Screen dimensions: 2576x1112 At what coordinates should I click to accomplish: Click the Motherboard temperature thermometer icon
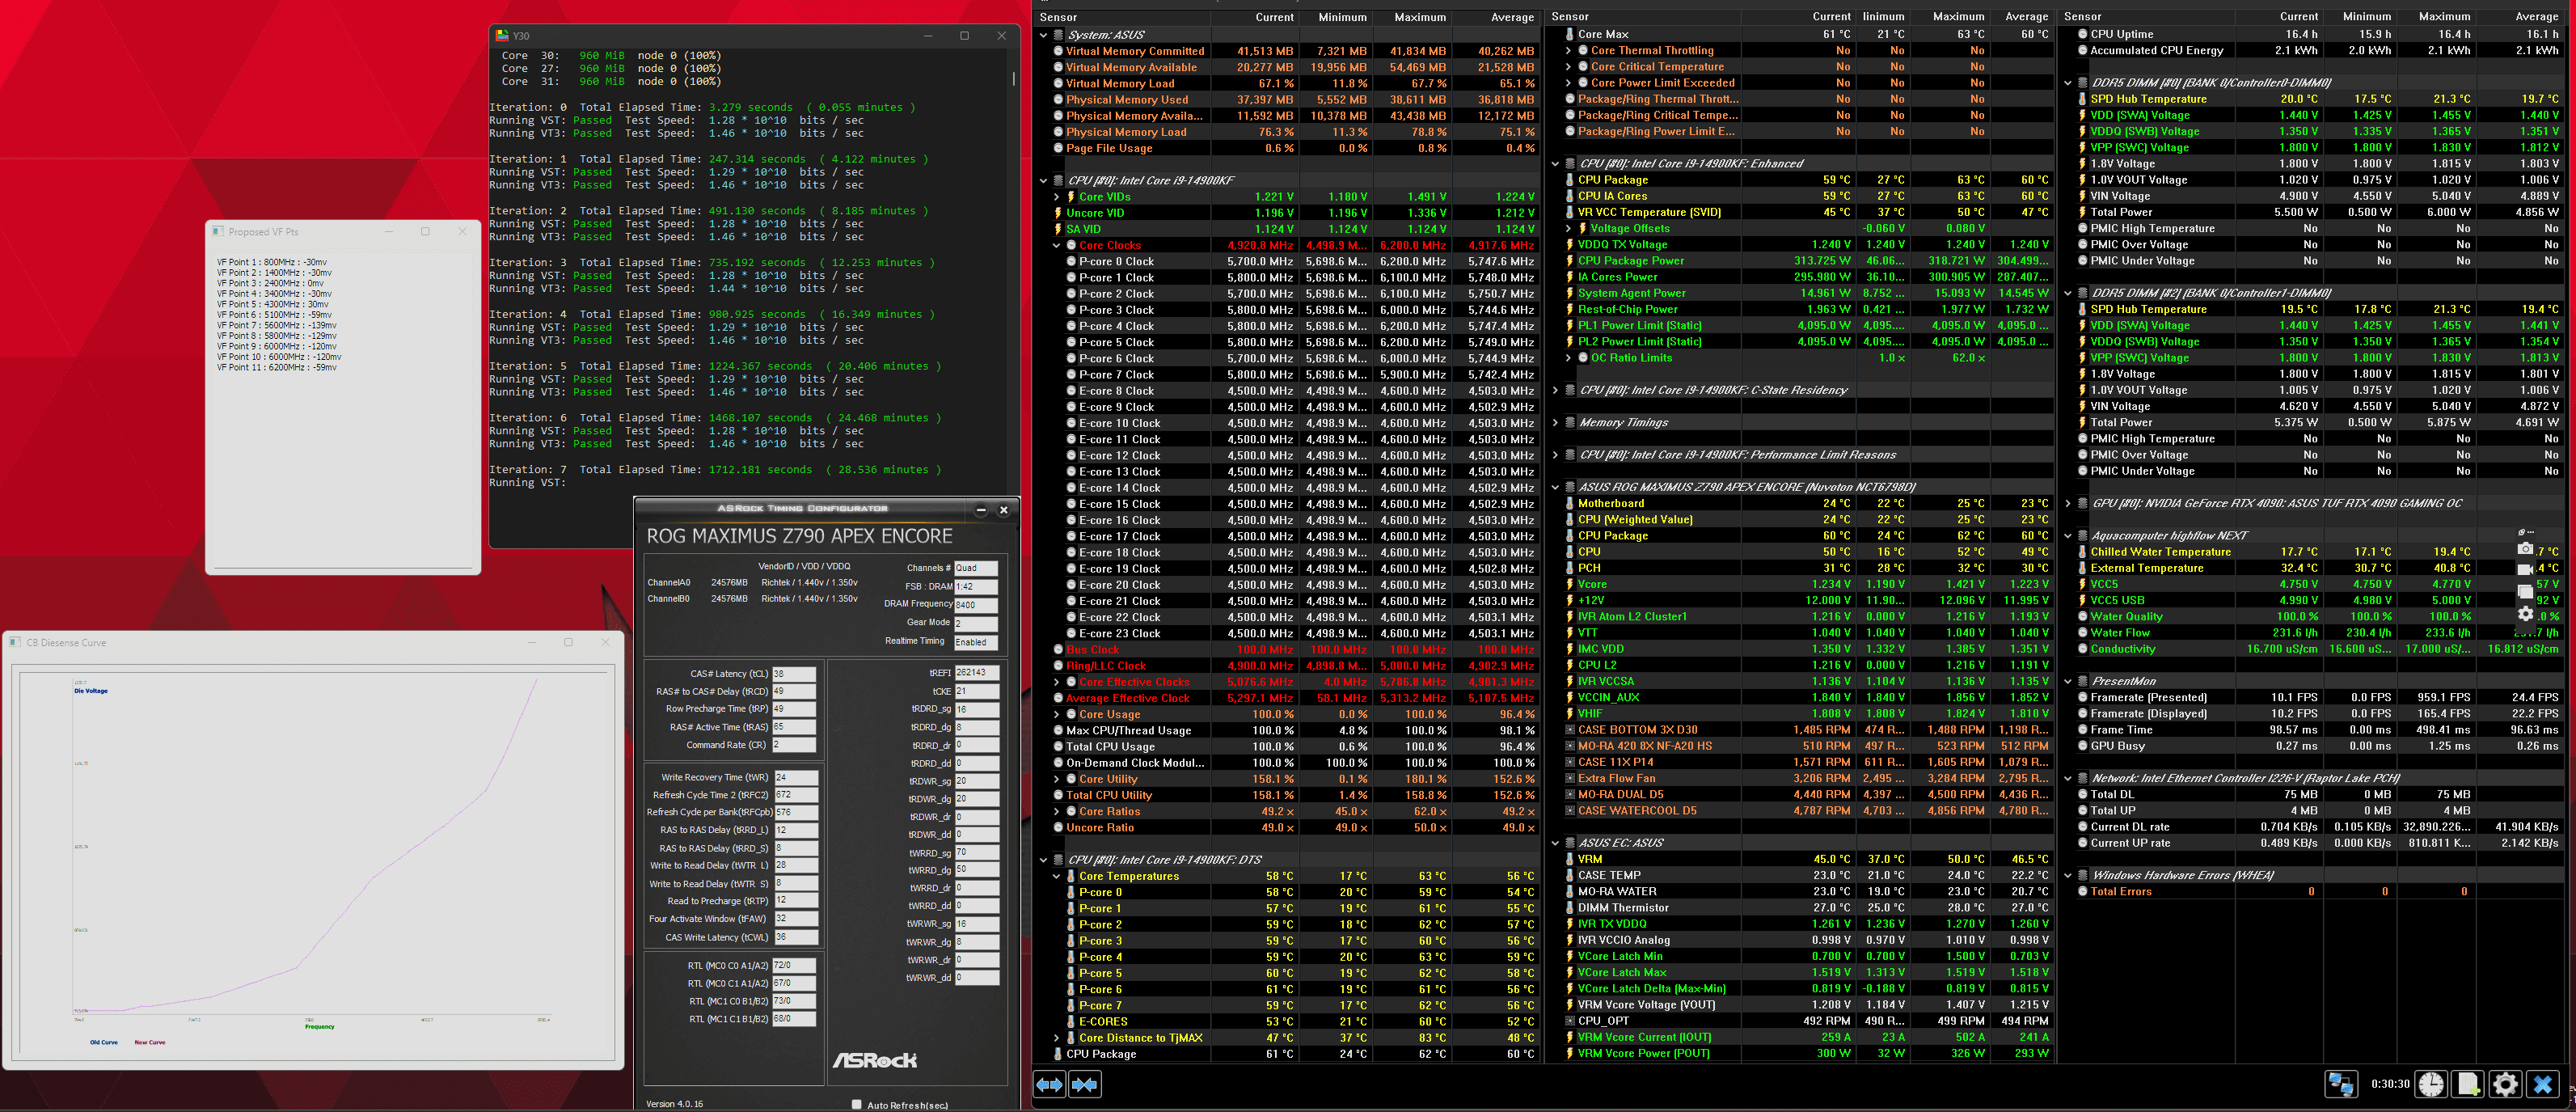pyautogui.click(x=1570, y=504)
